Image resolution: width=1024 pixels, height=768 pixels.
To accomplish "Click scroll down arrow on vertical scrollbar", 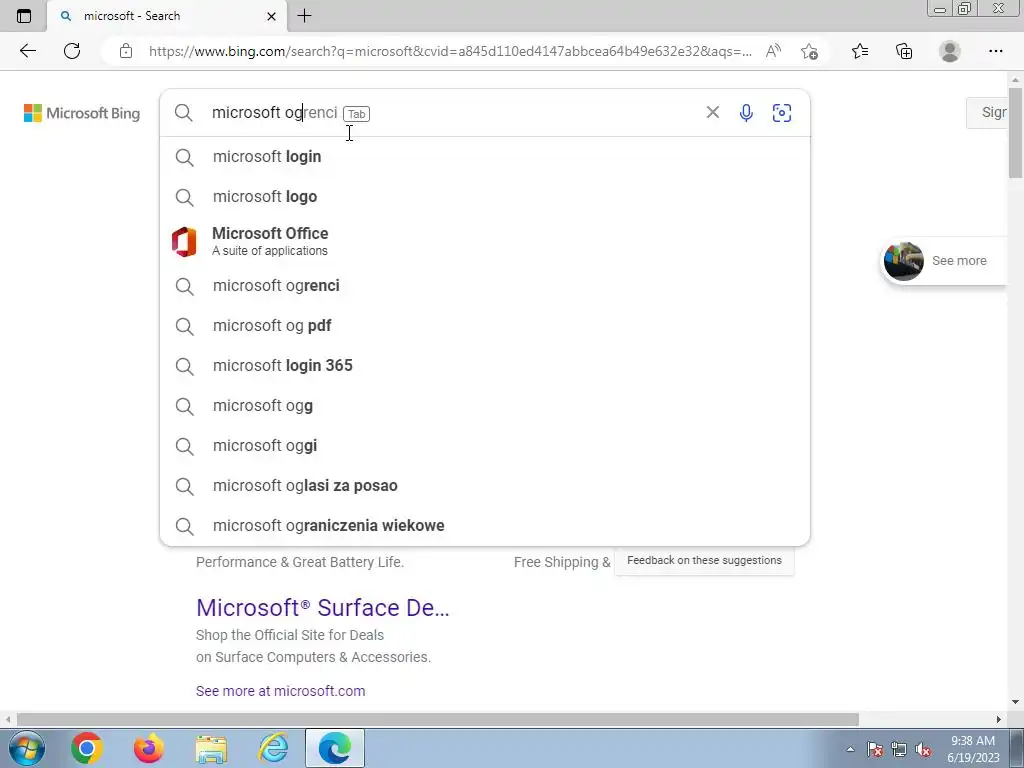I will 1016,702.
